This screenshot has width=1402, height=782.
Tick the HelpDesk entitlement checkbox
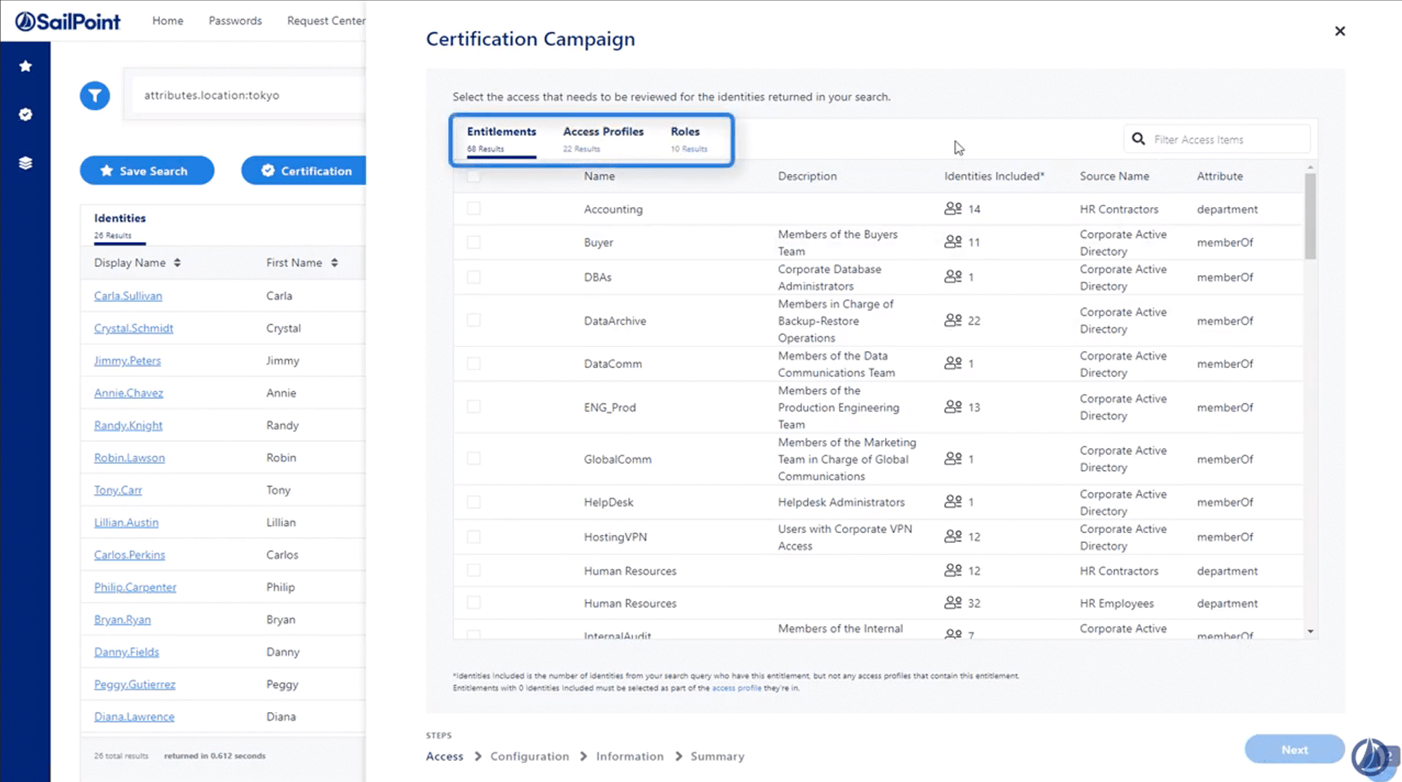coord(474,502)
